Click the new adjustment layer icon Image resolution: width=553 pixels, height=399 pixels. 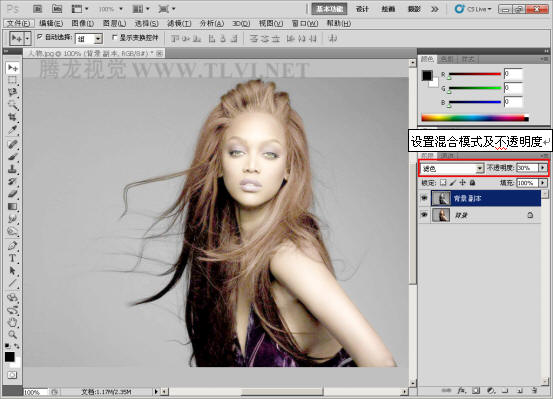click(x=491, y=391)
